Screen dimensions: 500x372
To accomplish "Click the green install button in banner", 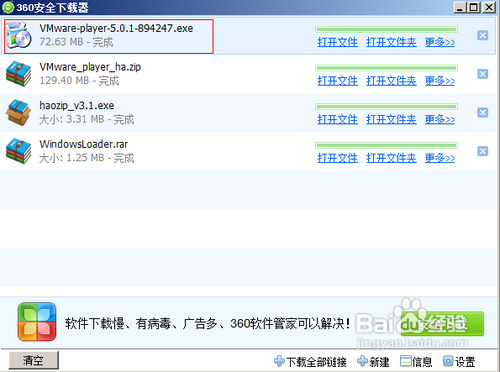I will click(x=442, y=323).
